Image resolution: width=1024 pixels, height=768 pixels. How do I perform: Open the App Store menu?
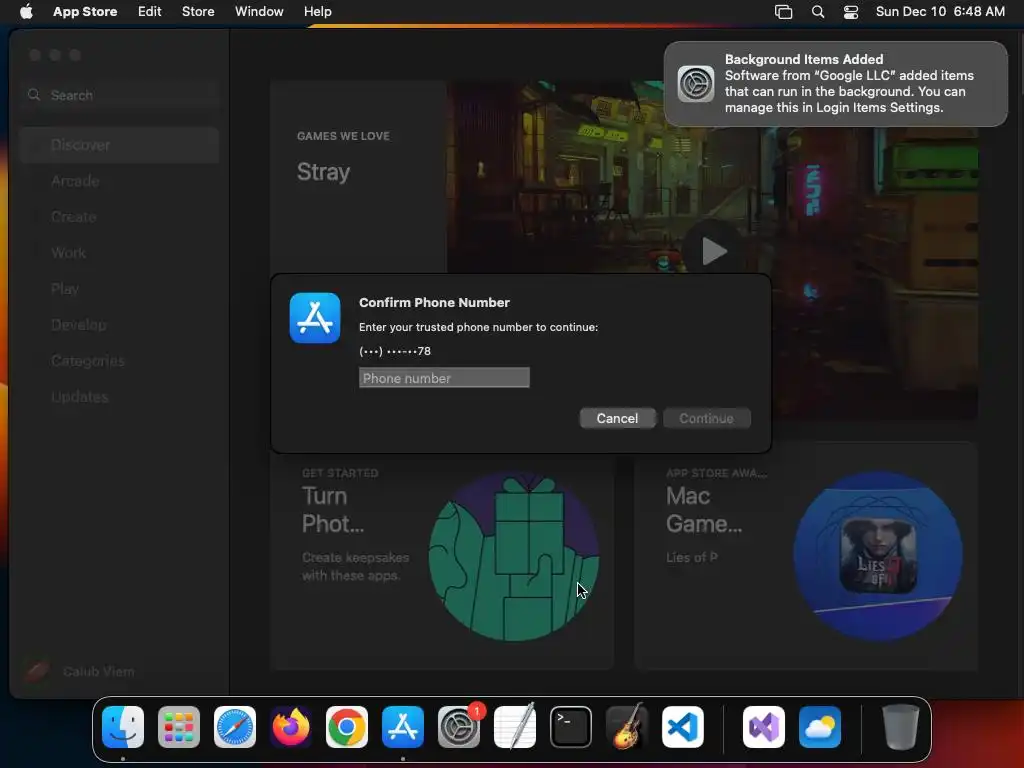point(85,11)
